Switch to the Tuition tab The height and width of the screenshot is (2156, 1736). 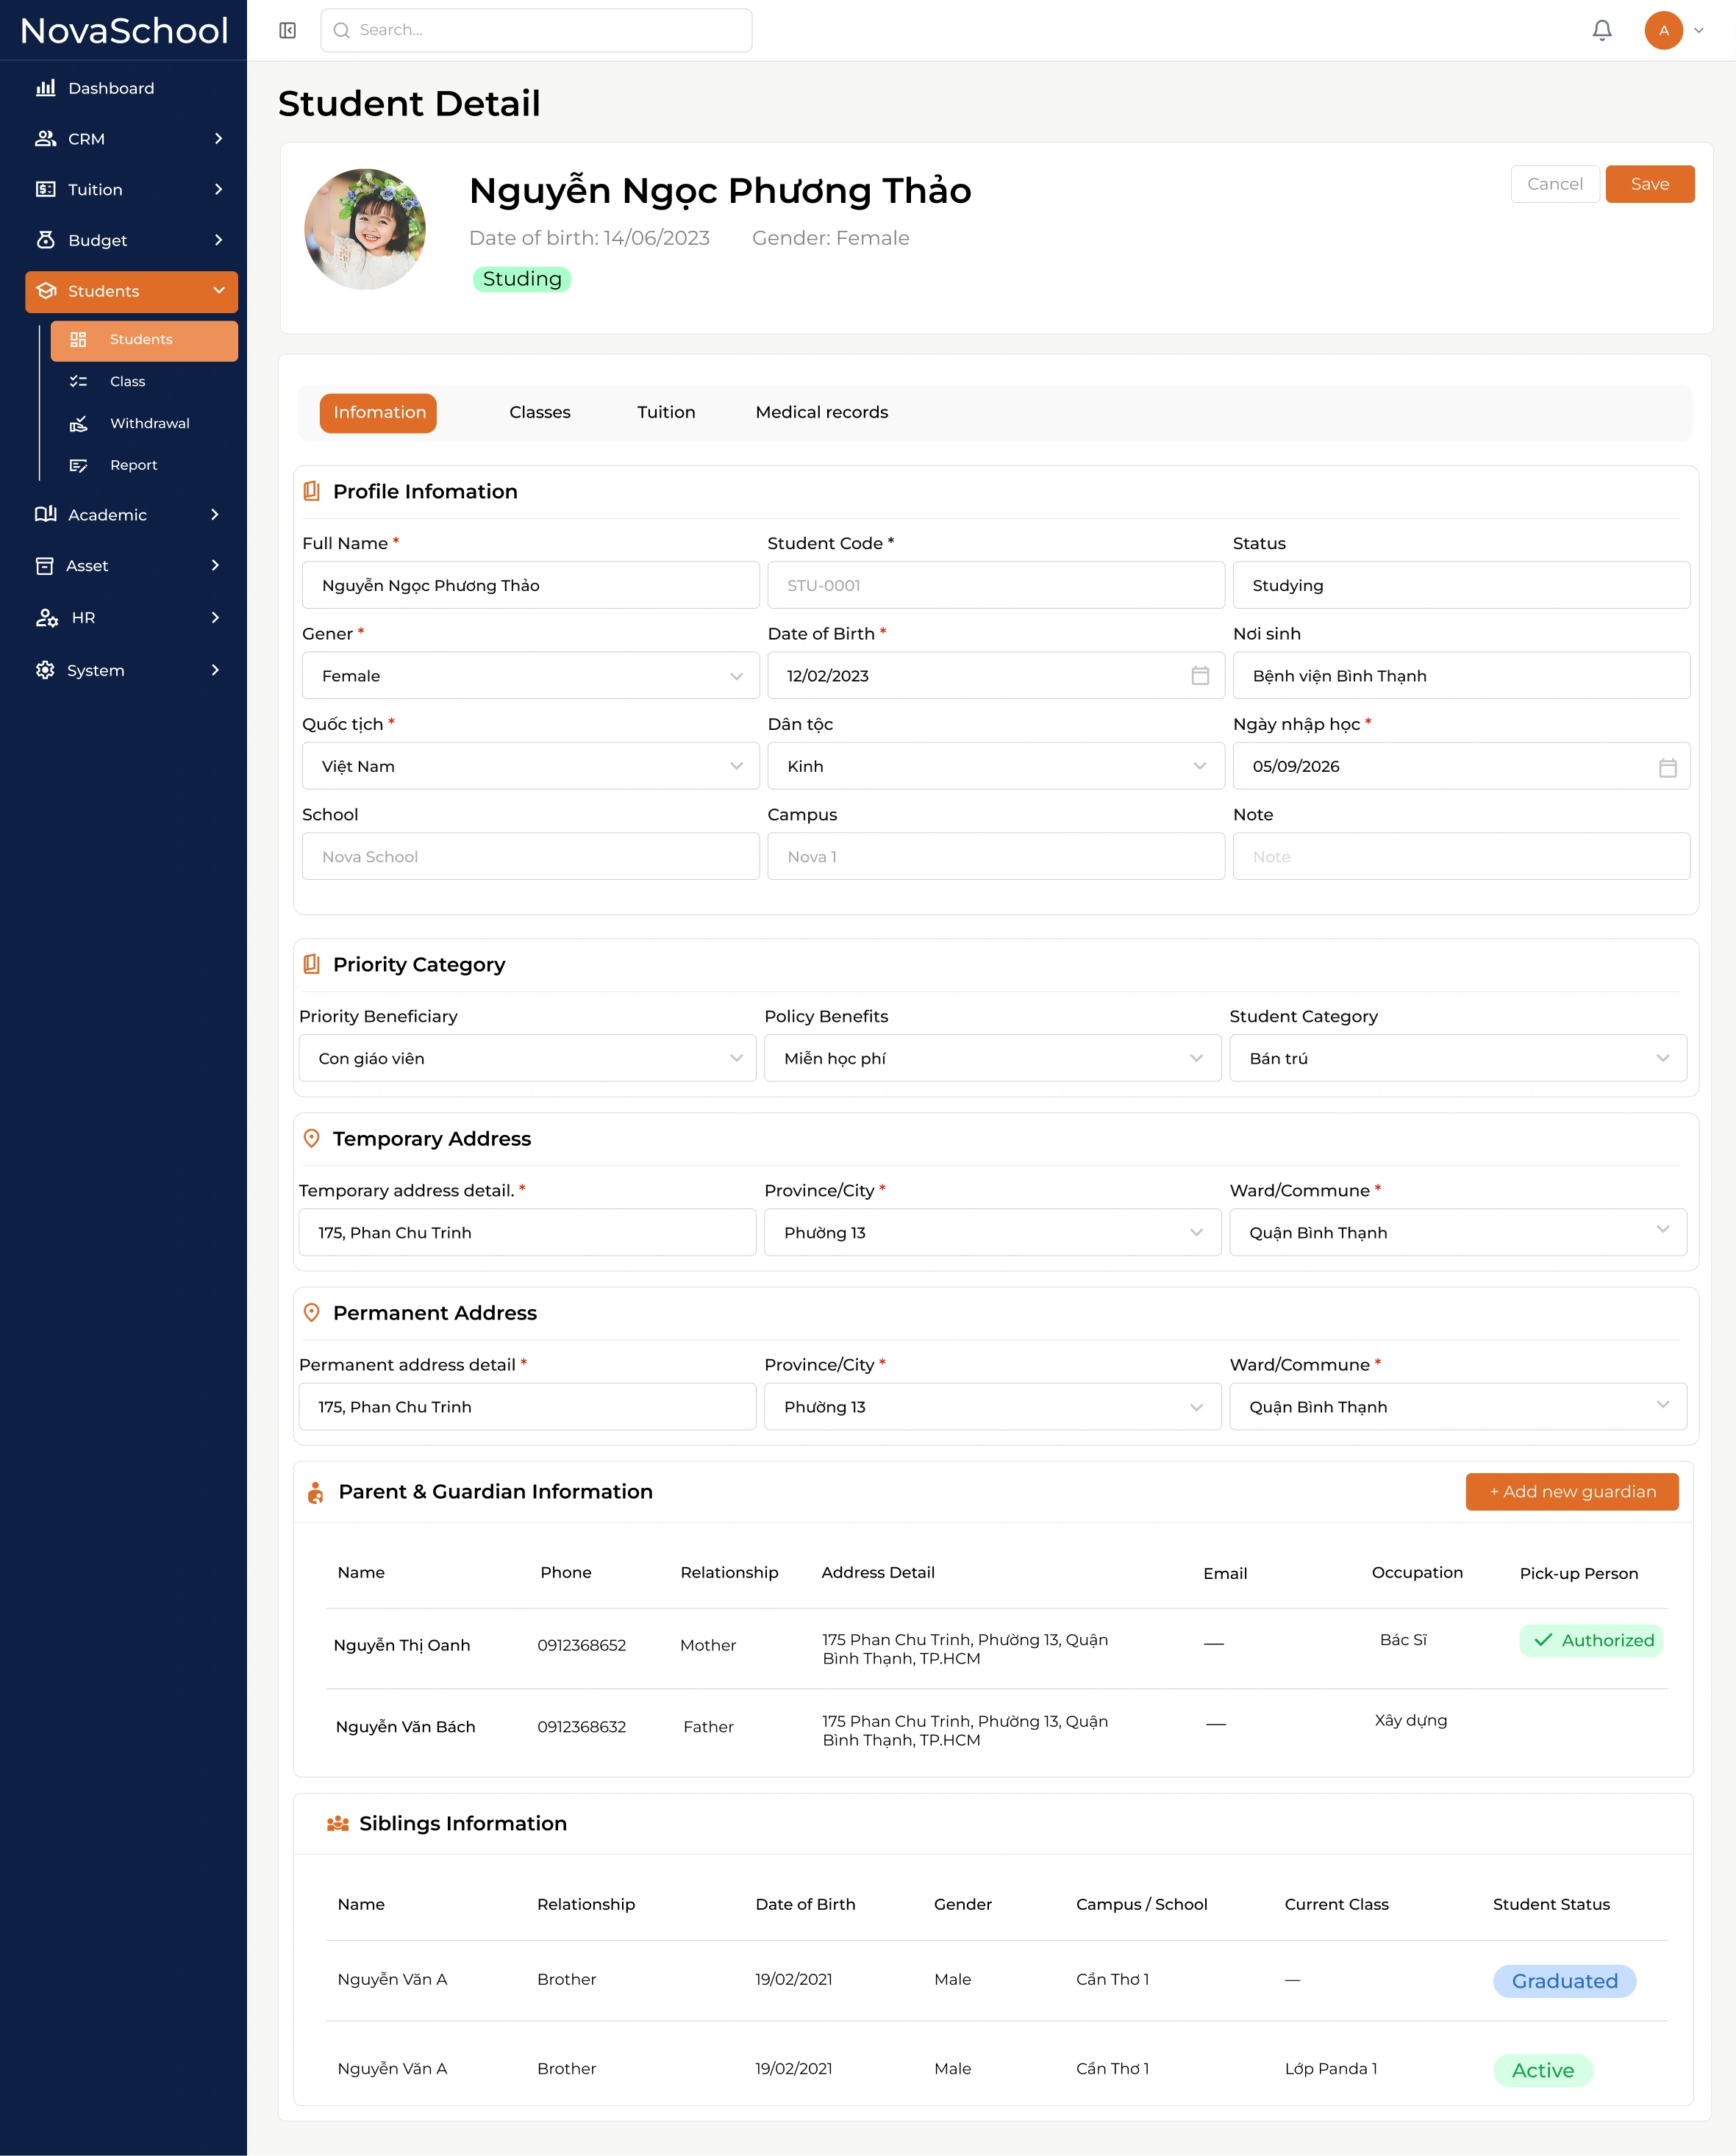coord(666,413)
